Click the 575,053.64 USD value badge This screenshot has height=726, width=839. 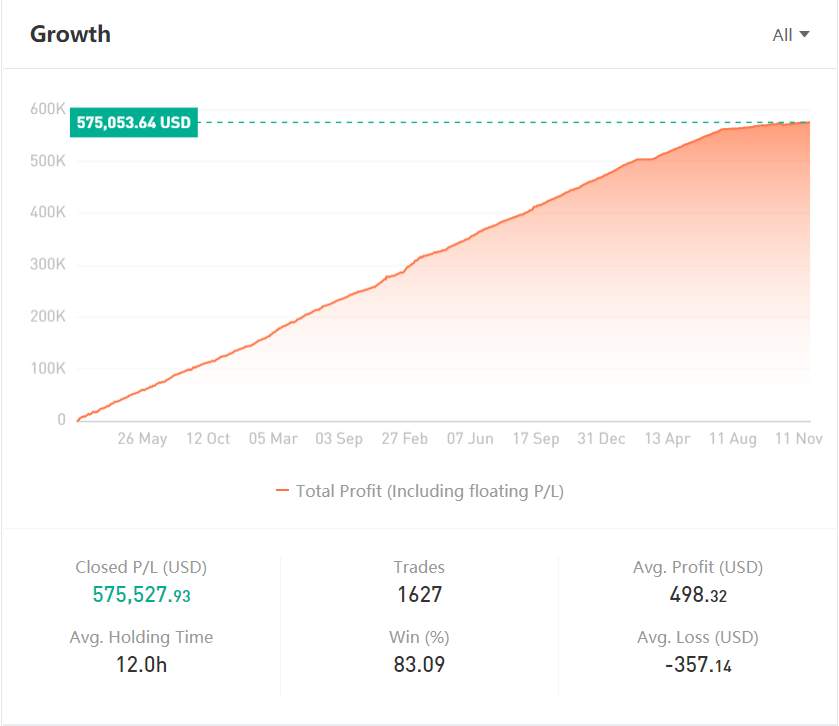134,123
